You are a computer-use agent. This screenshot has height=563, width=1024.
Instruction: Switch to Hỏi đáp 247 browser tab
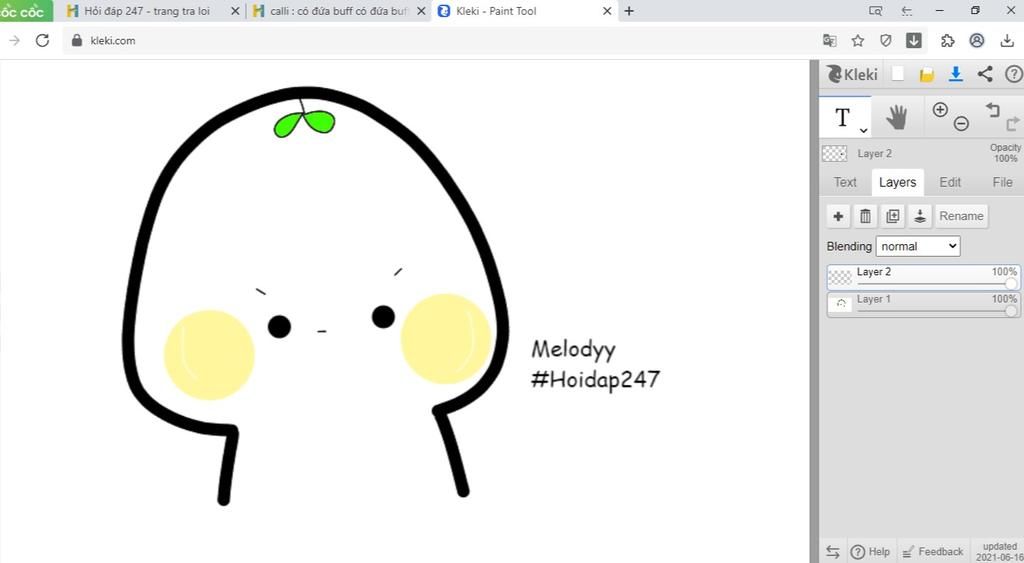click(148, 11)
